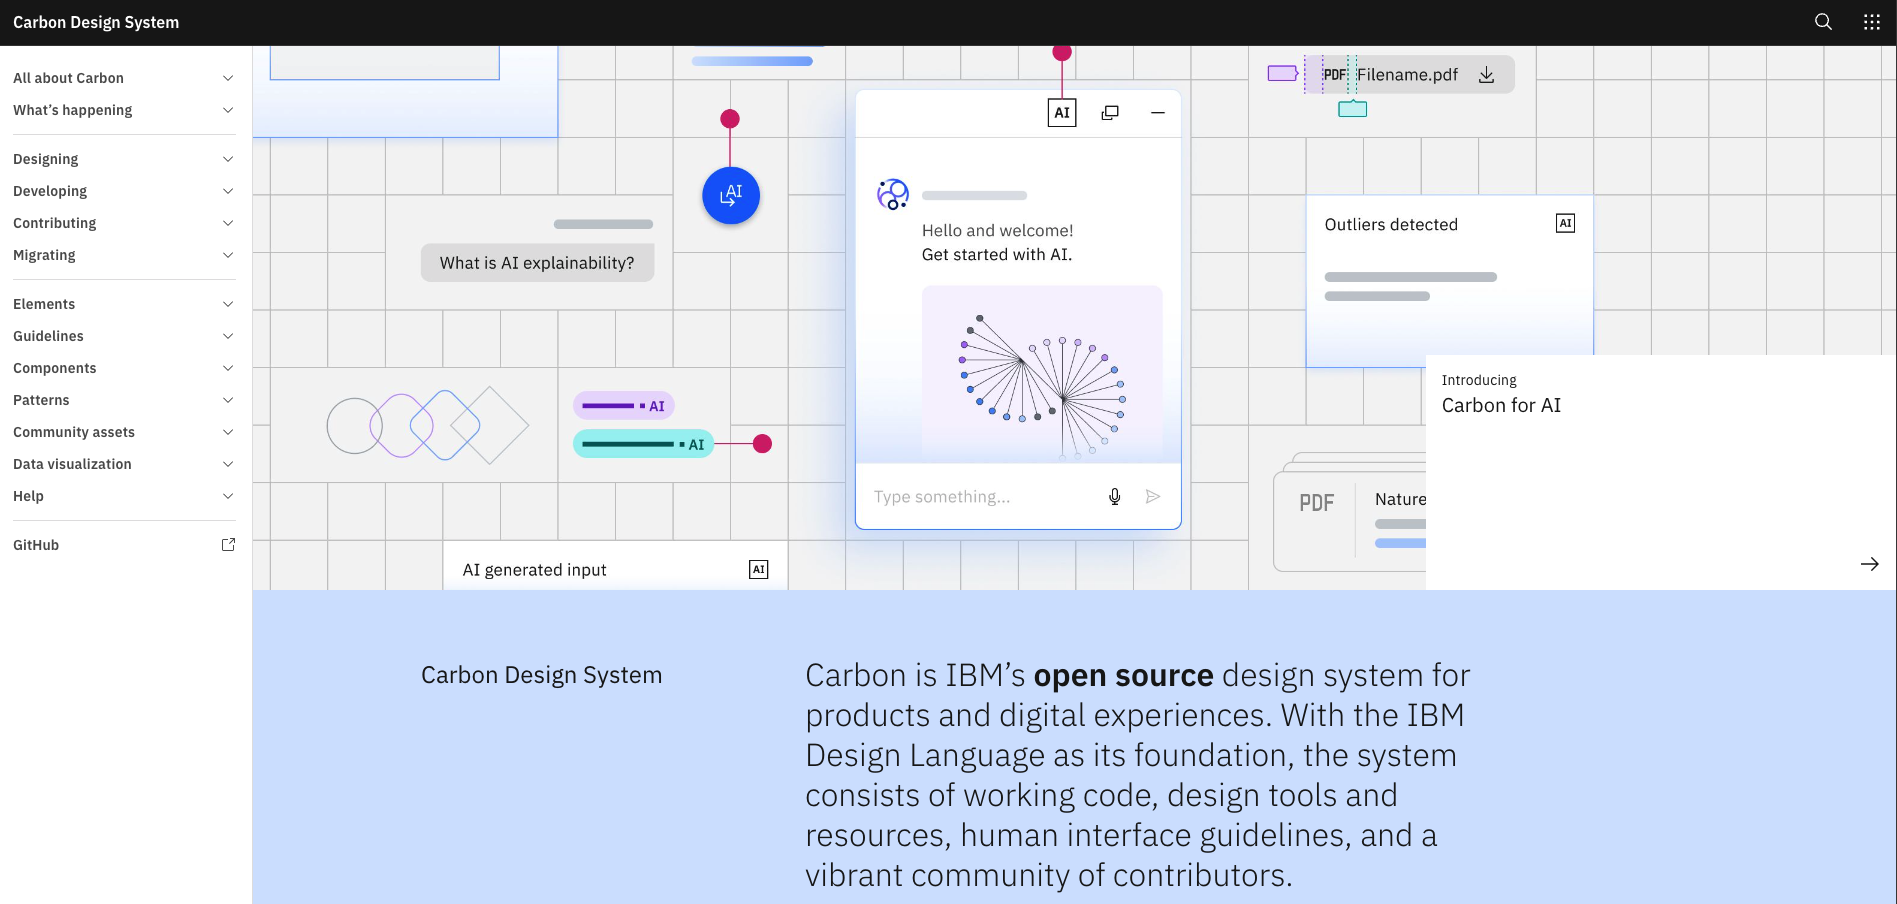Open the GitHub link in sidebar
Image resolution: width=1897 pixels, height=904 pixels.
pyautogui.click(x=124, y=545)
